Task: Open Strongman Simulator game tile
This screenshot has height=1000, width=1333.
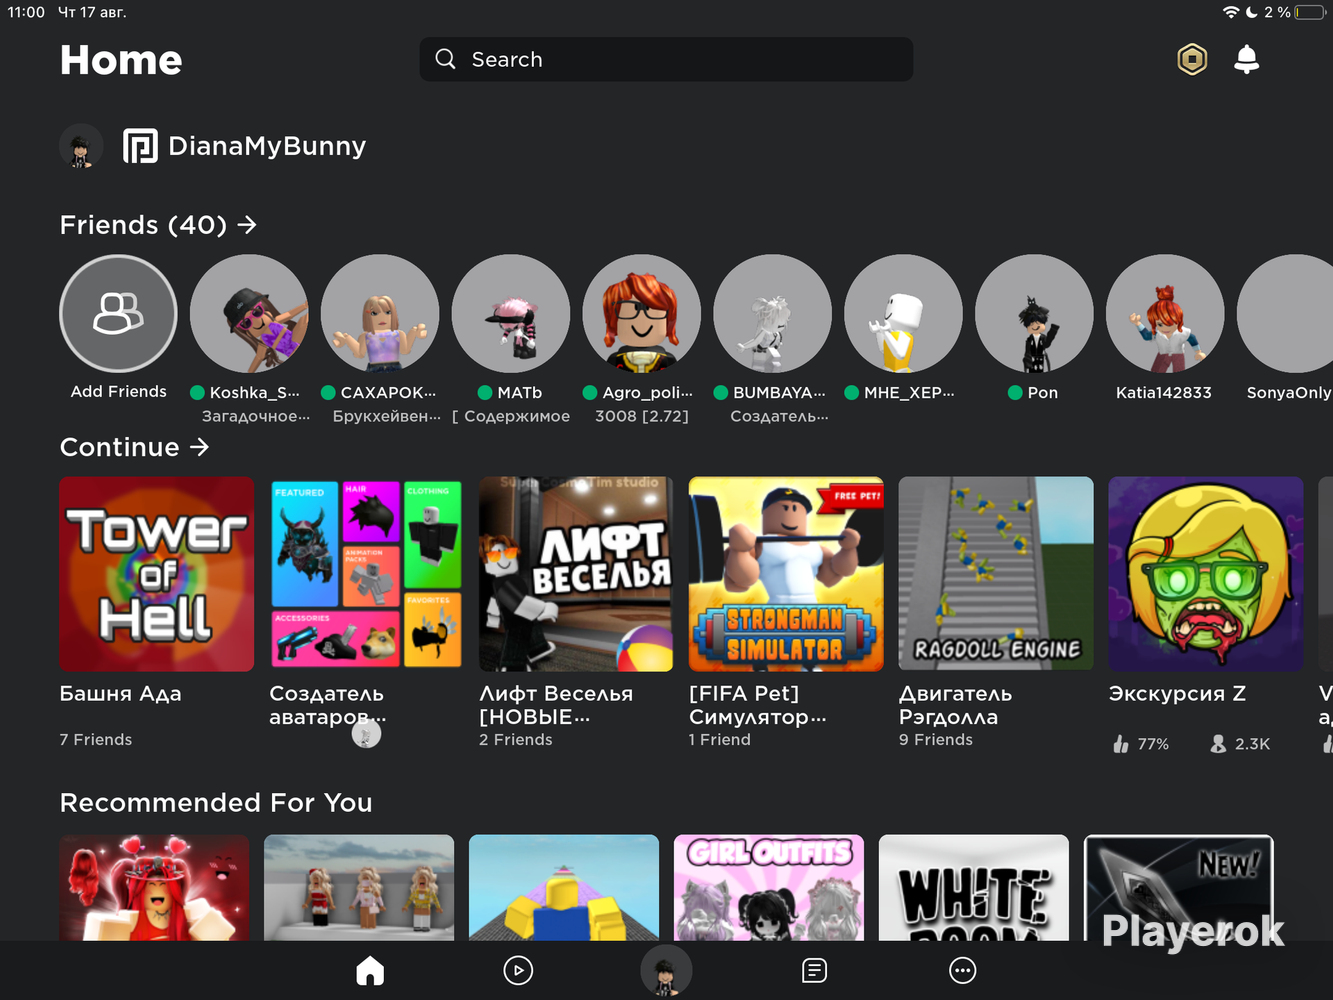Action: click(x=786, y=574)
